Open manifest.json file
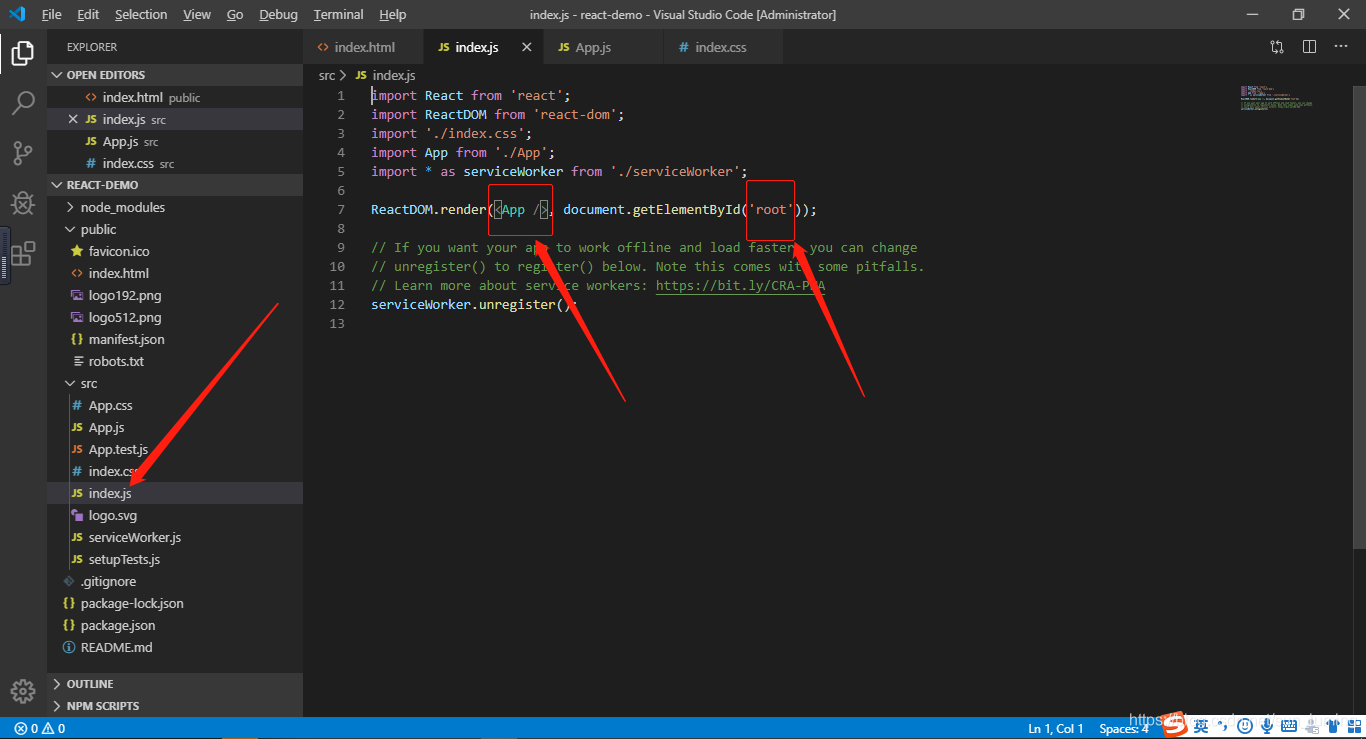The width and height of the screenshot is (1366, 739). (x=175, y=339)
